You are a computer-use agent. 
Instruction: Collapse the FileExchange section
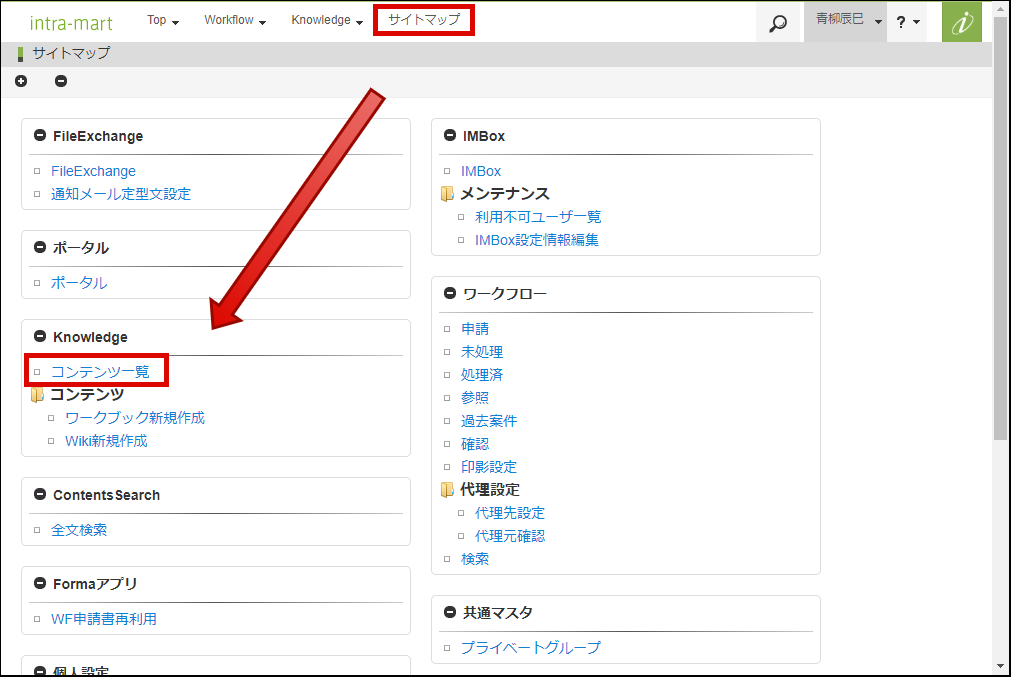pos(40,136)
